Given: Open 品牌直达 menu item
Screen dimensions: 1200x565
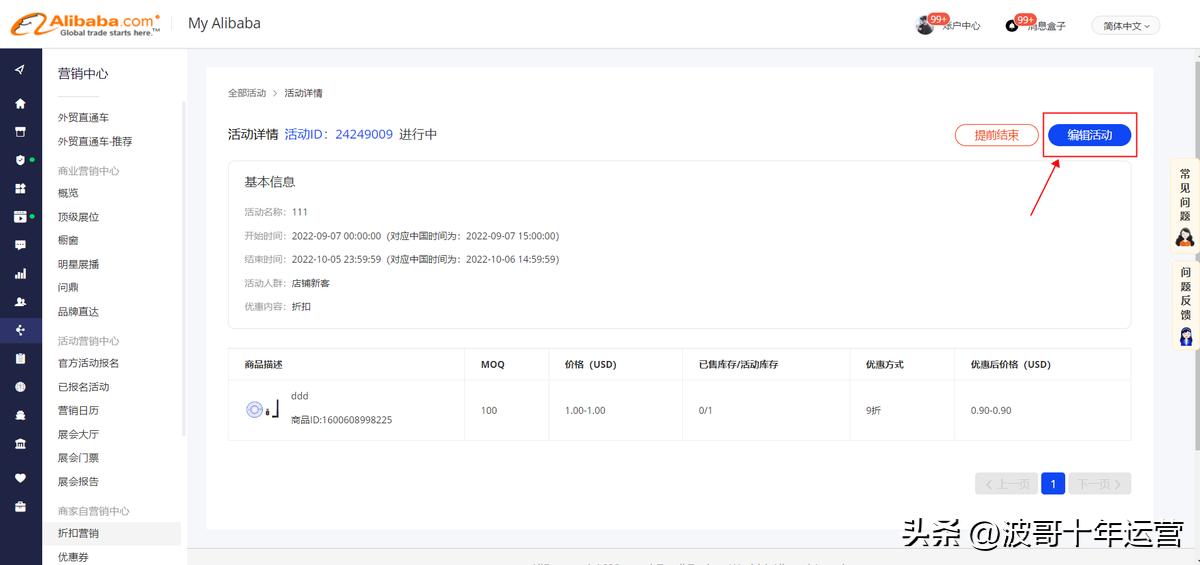Looking at the screenshot, I should 79,312.
